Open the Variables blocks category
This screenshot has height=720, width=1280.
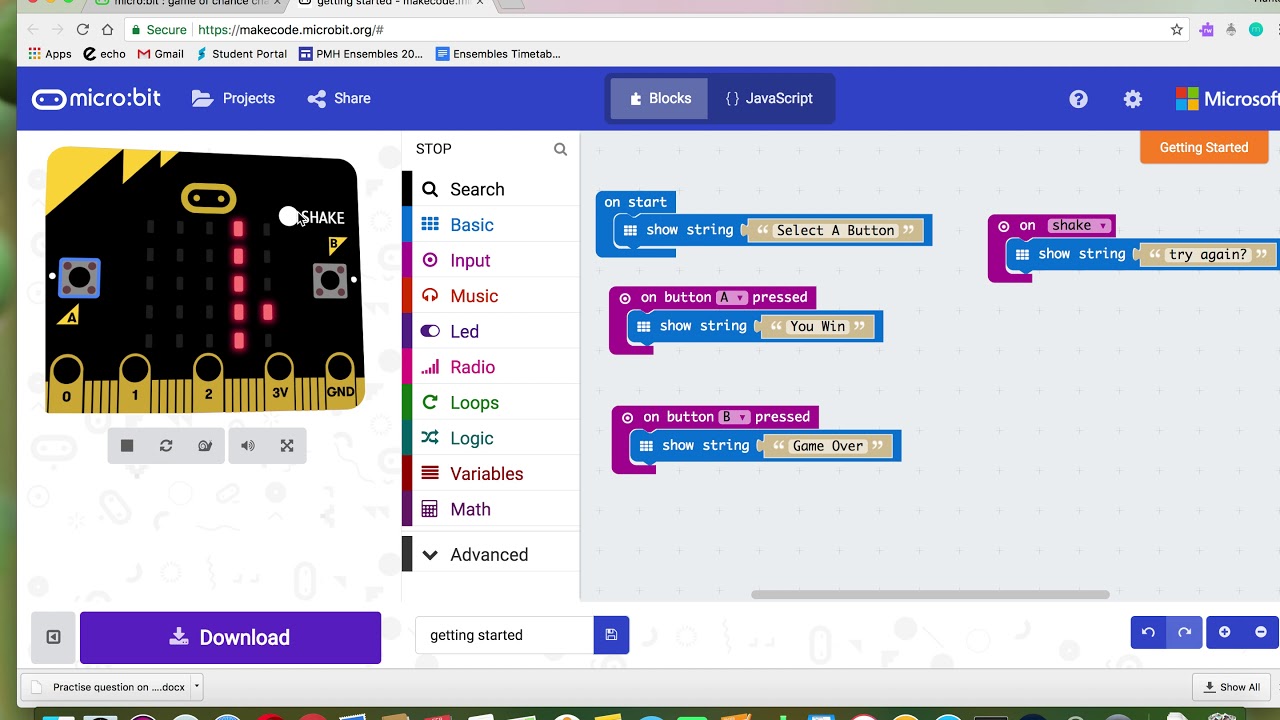point(490,474)
